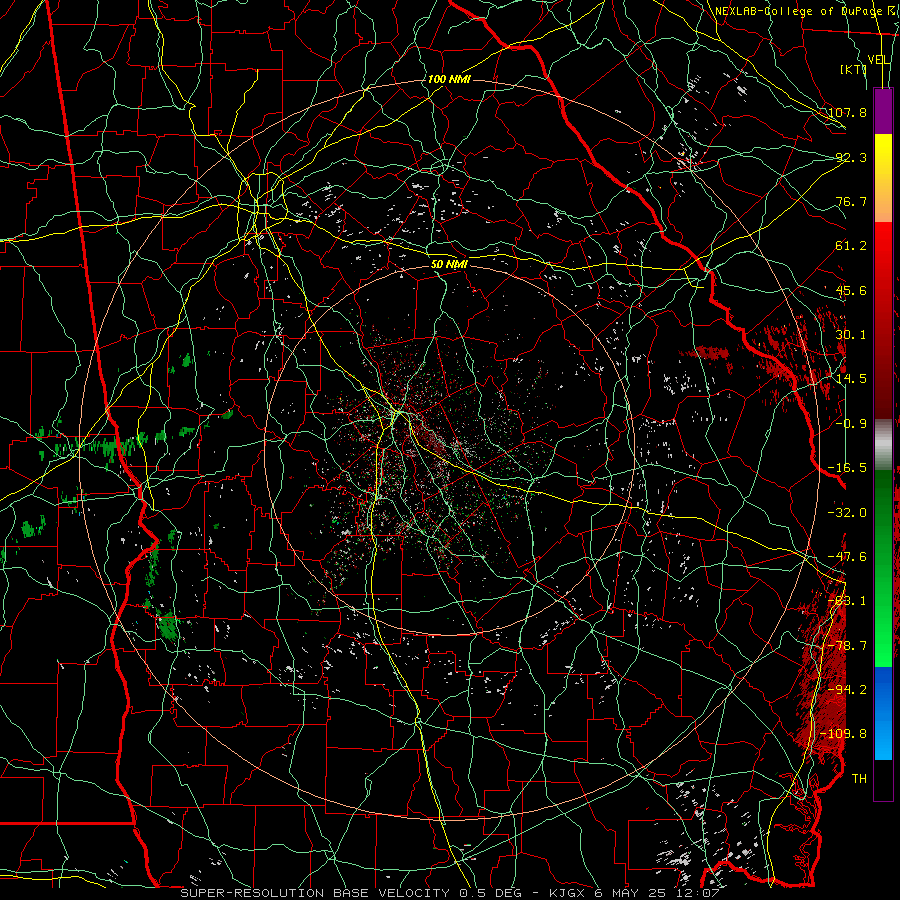The width and height of the screenshot is (900, 900).
Task: Click the KJGX 6 MAY 25 12:07 timestamp
Action: [634, 893]
